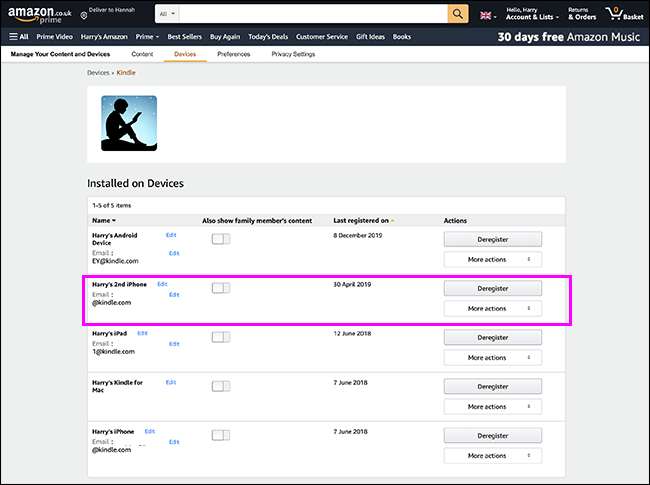The height and width of the screenshot is (485, 650).
Task: Sort by the Last registered on column
Action: 363,220
